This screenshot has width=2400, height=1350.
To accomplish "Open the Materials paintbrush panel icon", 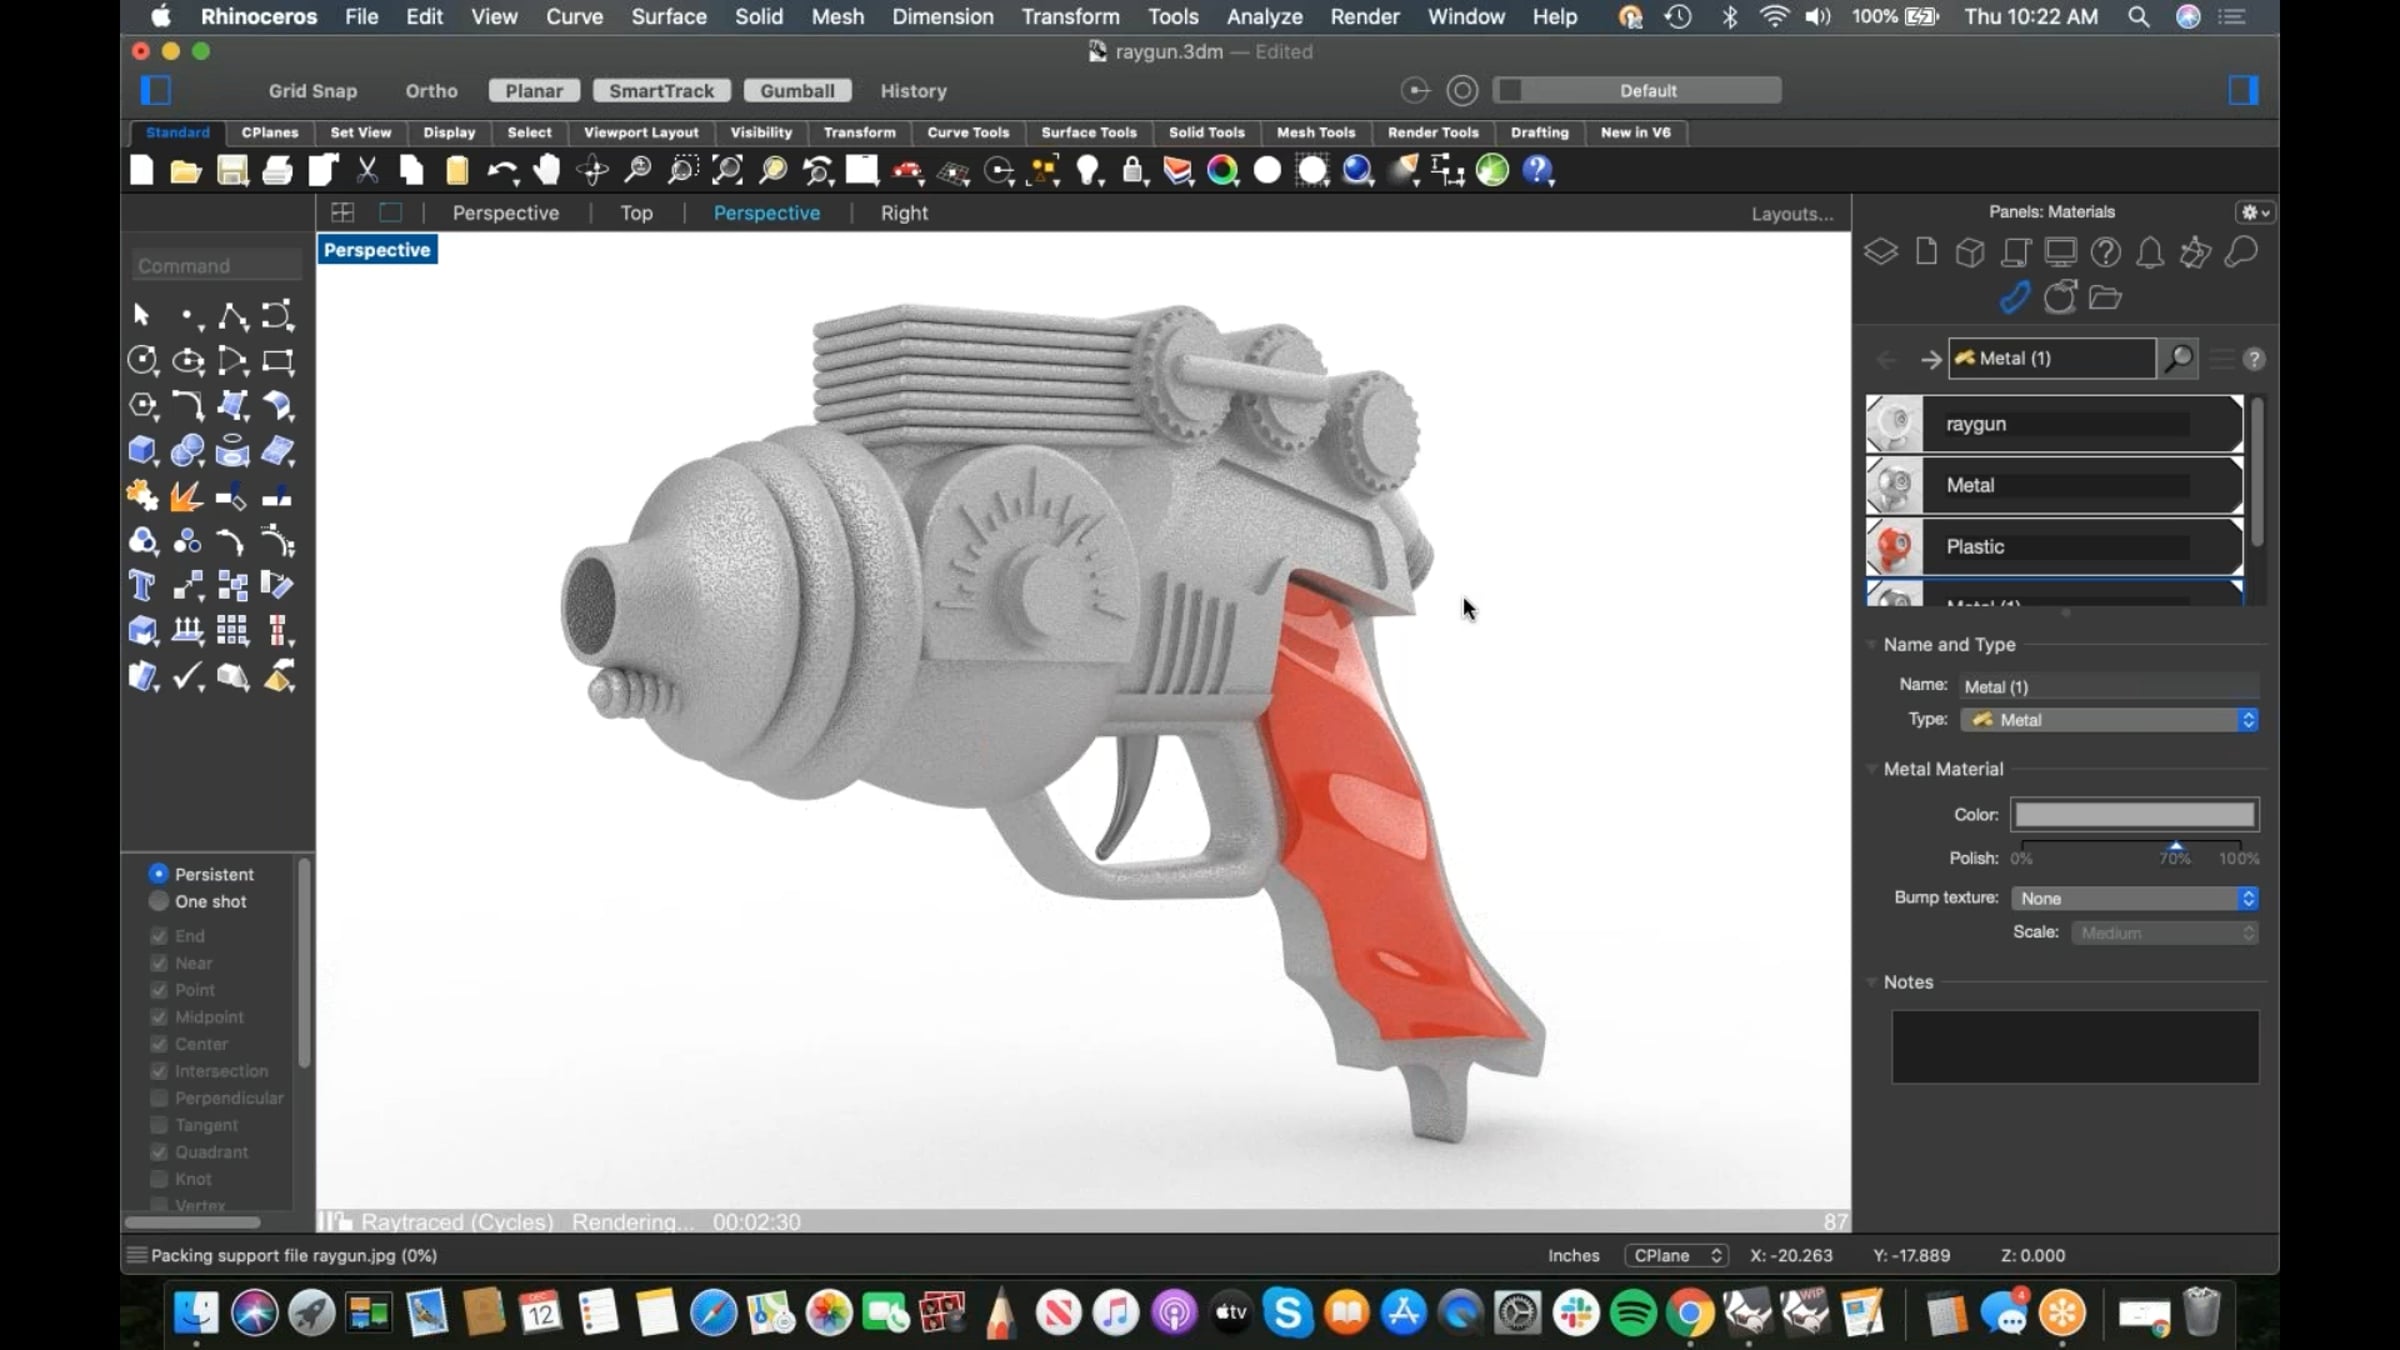I will tap(2014, 297).
